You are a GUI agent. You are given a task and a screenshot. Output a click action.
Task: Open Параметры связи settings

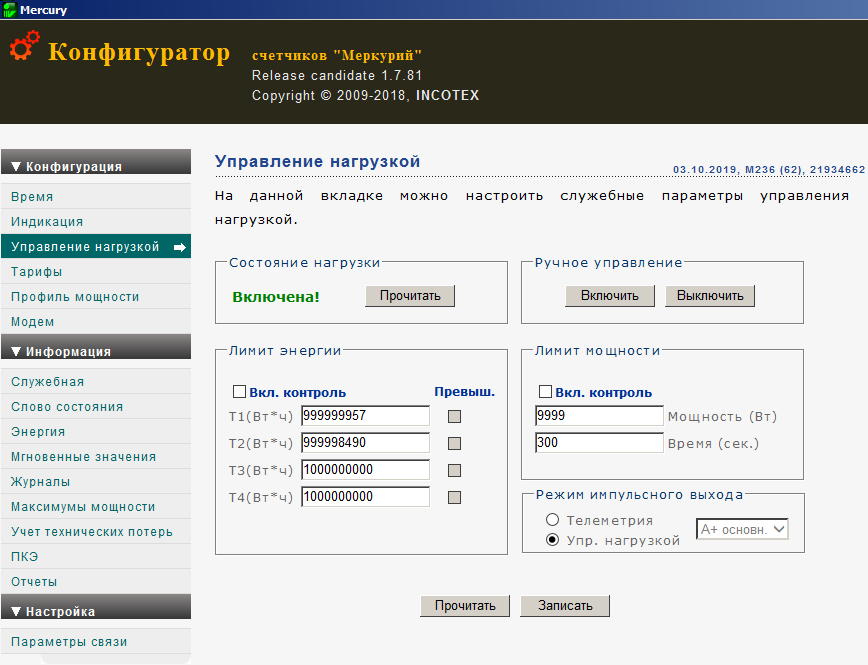coord(96,642)
